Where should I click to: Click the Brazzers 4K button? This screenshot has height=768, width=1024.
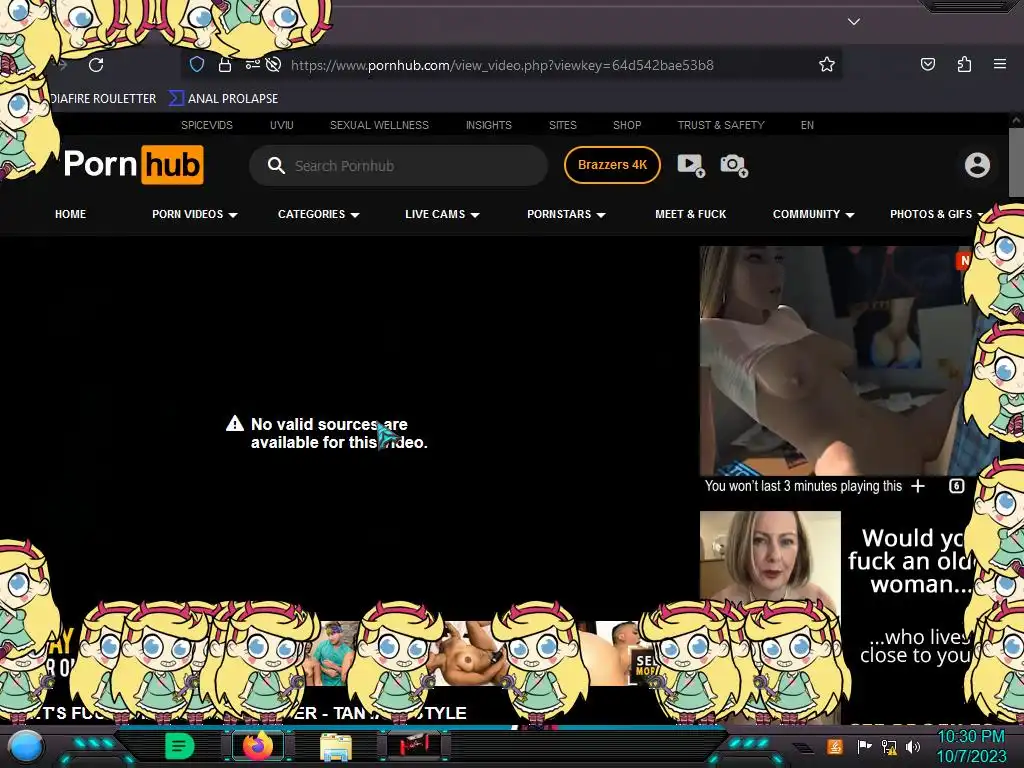click(x=612, y=165)
